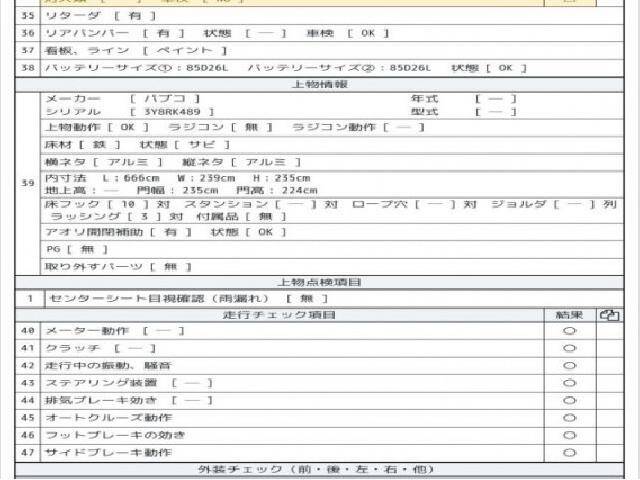Select result circle for ステアリング装置 row
This screenshot has width=640, height=480.
click(569, 383)
